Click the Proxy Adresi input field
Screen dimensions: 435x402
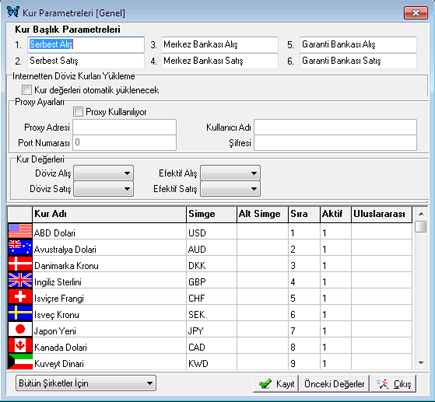tap(125, 127)
